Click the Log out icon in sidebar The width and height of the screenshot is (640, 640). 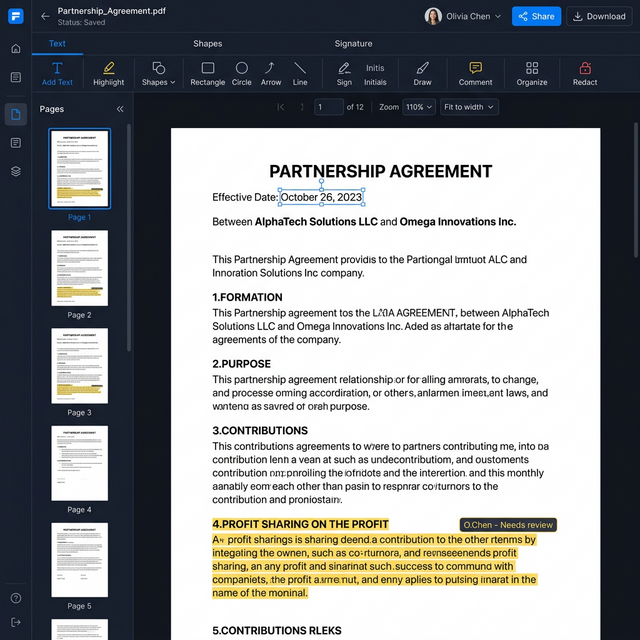[16, 622]
